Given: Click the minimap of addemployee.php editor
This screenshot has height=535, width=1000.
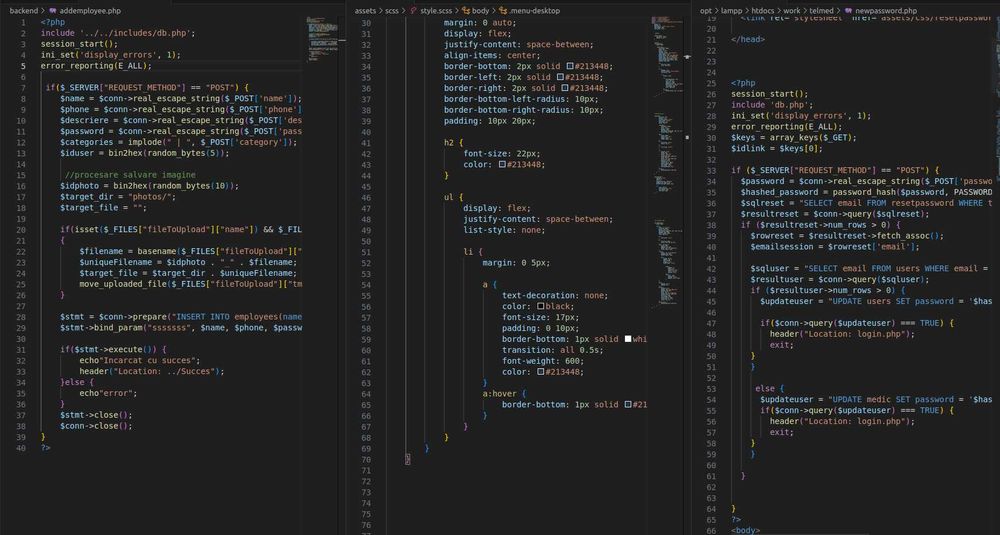Looking at the screenshot, I should 322,40.
